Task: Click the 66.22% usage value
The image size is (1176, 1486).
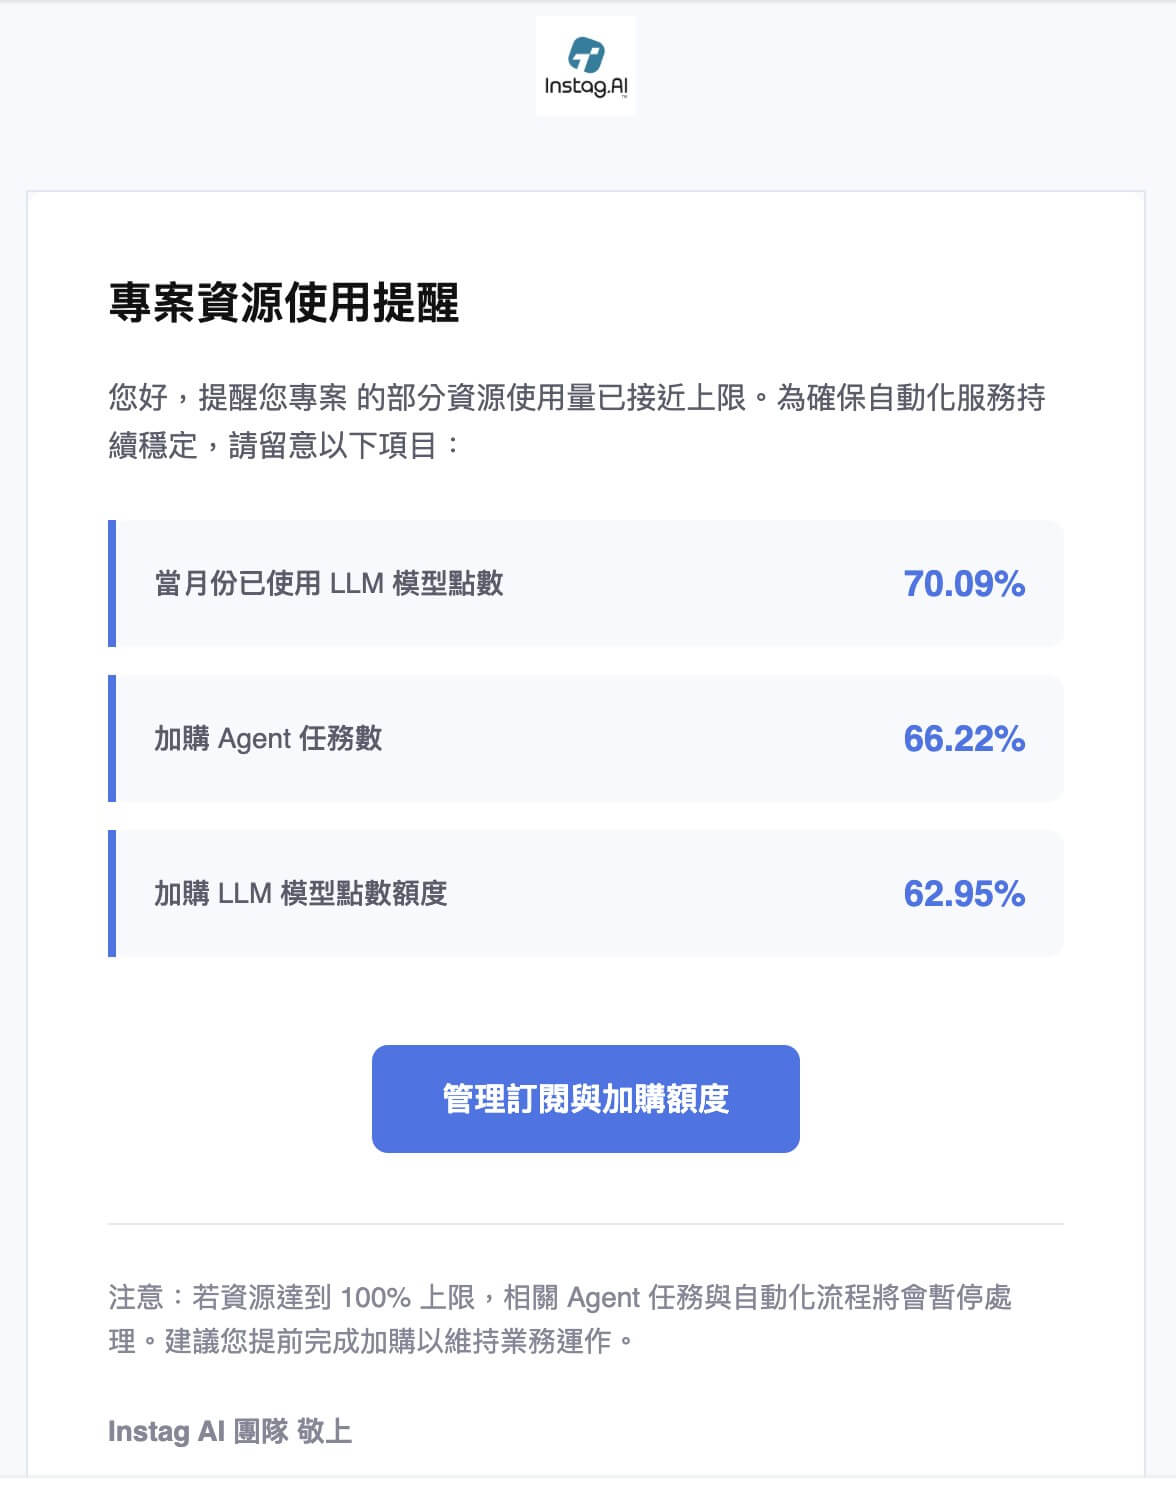Action: tap(963, 739)
